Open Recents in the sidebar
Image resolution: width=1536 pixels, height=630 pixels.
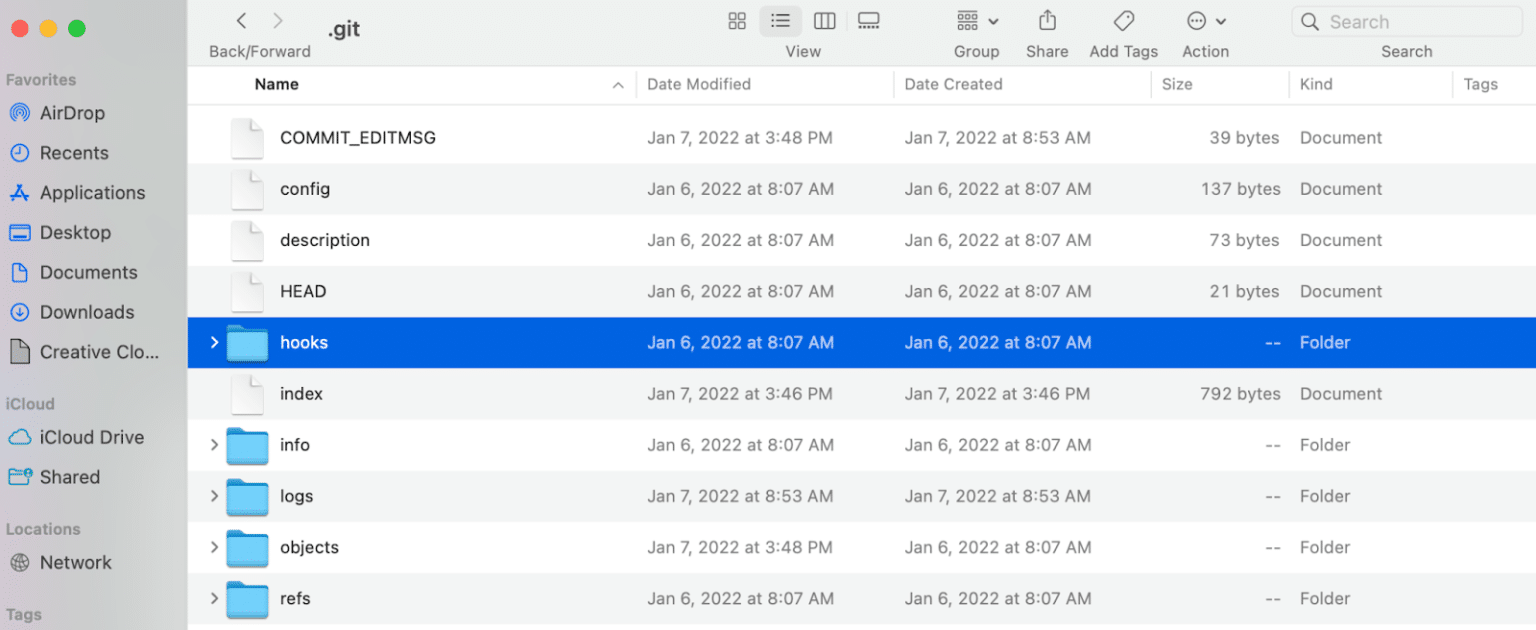[x=74, y=152]
